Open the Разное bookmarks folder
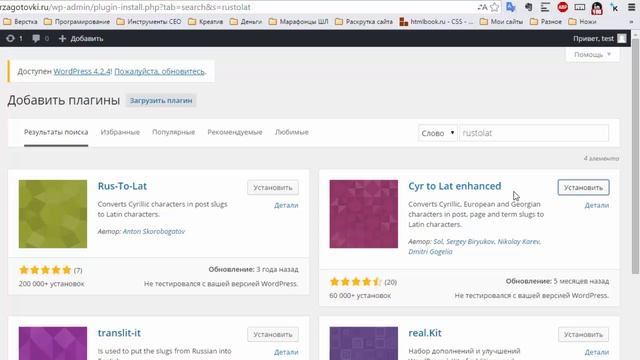Screen dimensions: 640x360 point(546,22)
